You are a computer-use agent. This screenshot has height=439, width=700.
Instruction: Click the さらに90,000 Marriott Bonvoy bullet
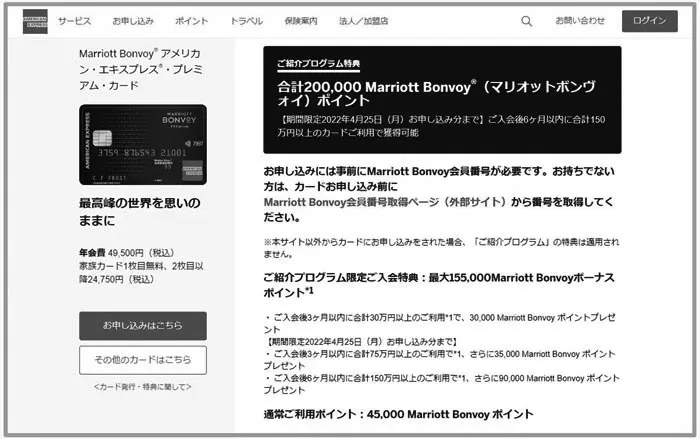click(441, 384)
